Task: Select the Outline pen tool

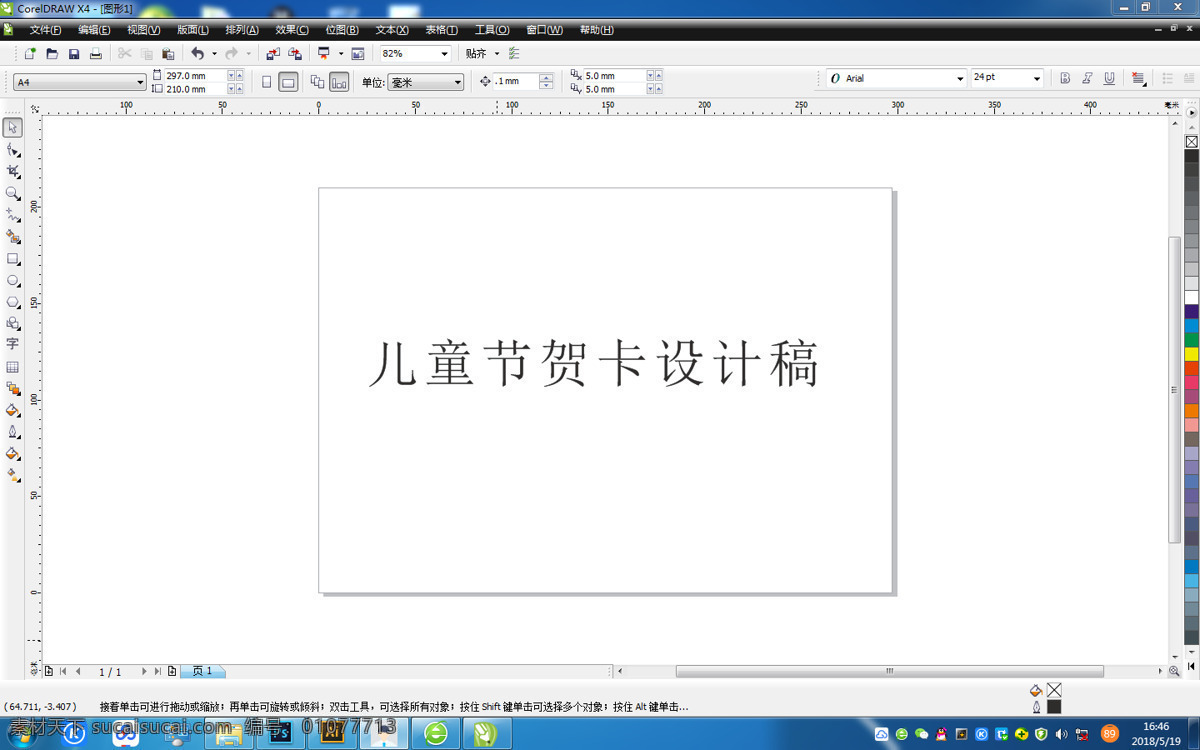Action: [13, 432]
